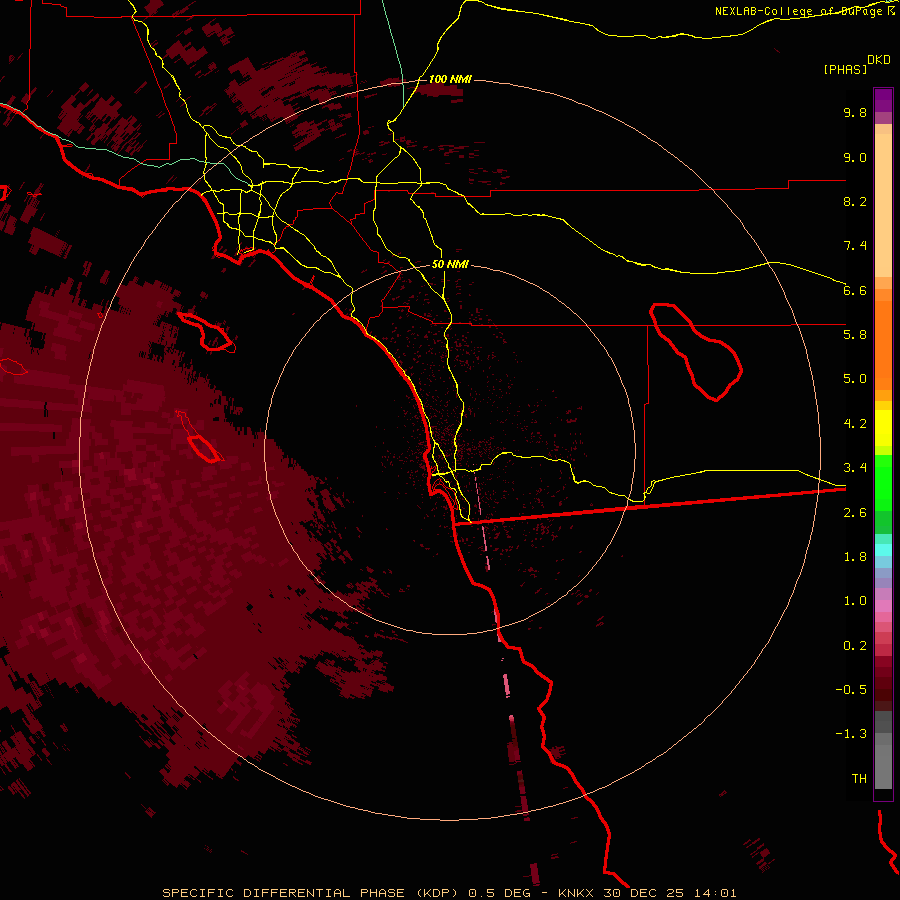
Task: Click the 8.2 color scale value
Action: (x=855, y=201)
